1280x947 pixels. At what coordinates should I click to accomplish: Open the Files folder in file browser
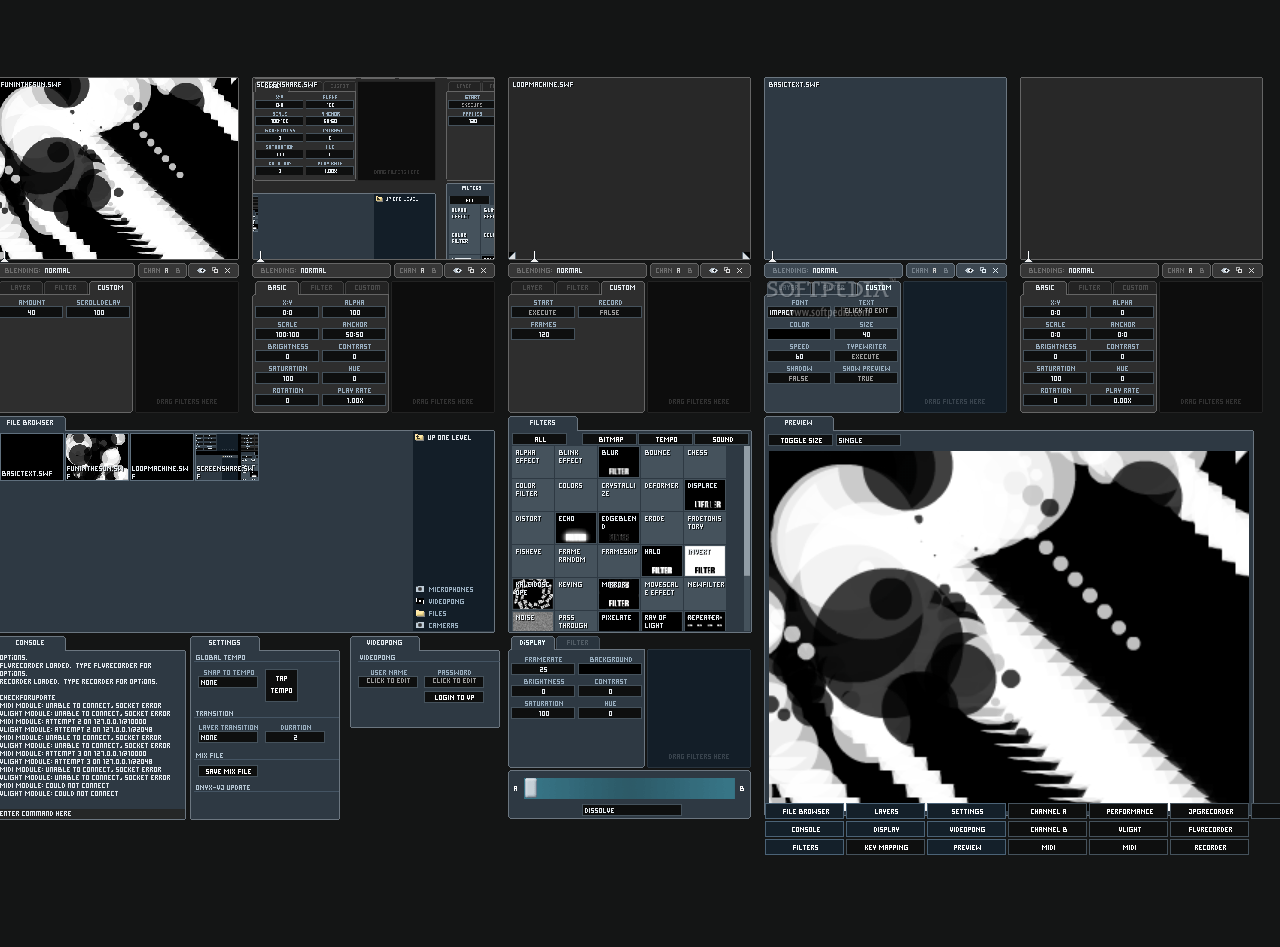click(x=432, y=613)
